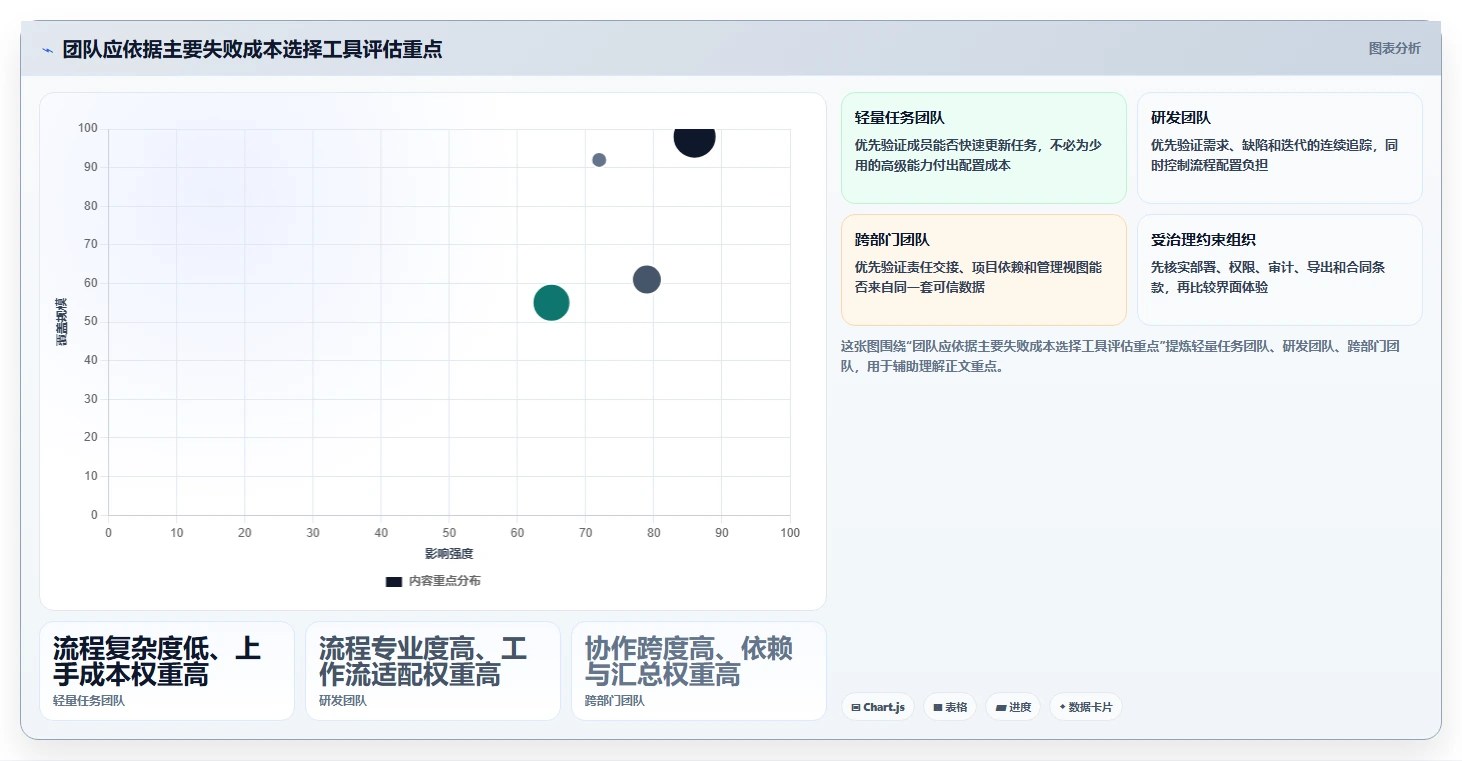Click the Chart.js chip icon
Image resolution: width=1462 pixels, height=761 pixels.
click(x=856, y=708)
